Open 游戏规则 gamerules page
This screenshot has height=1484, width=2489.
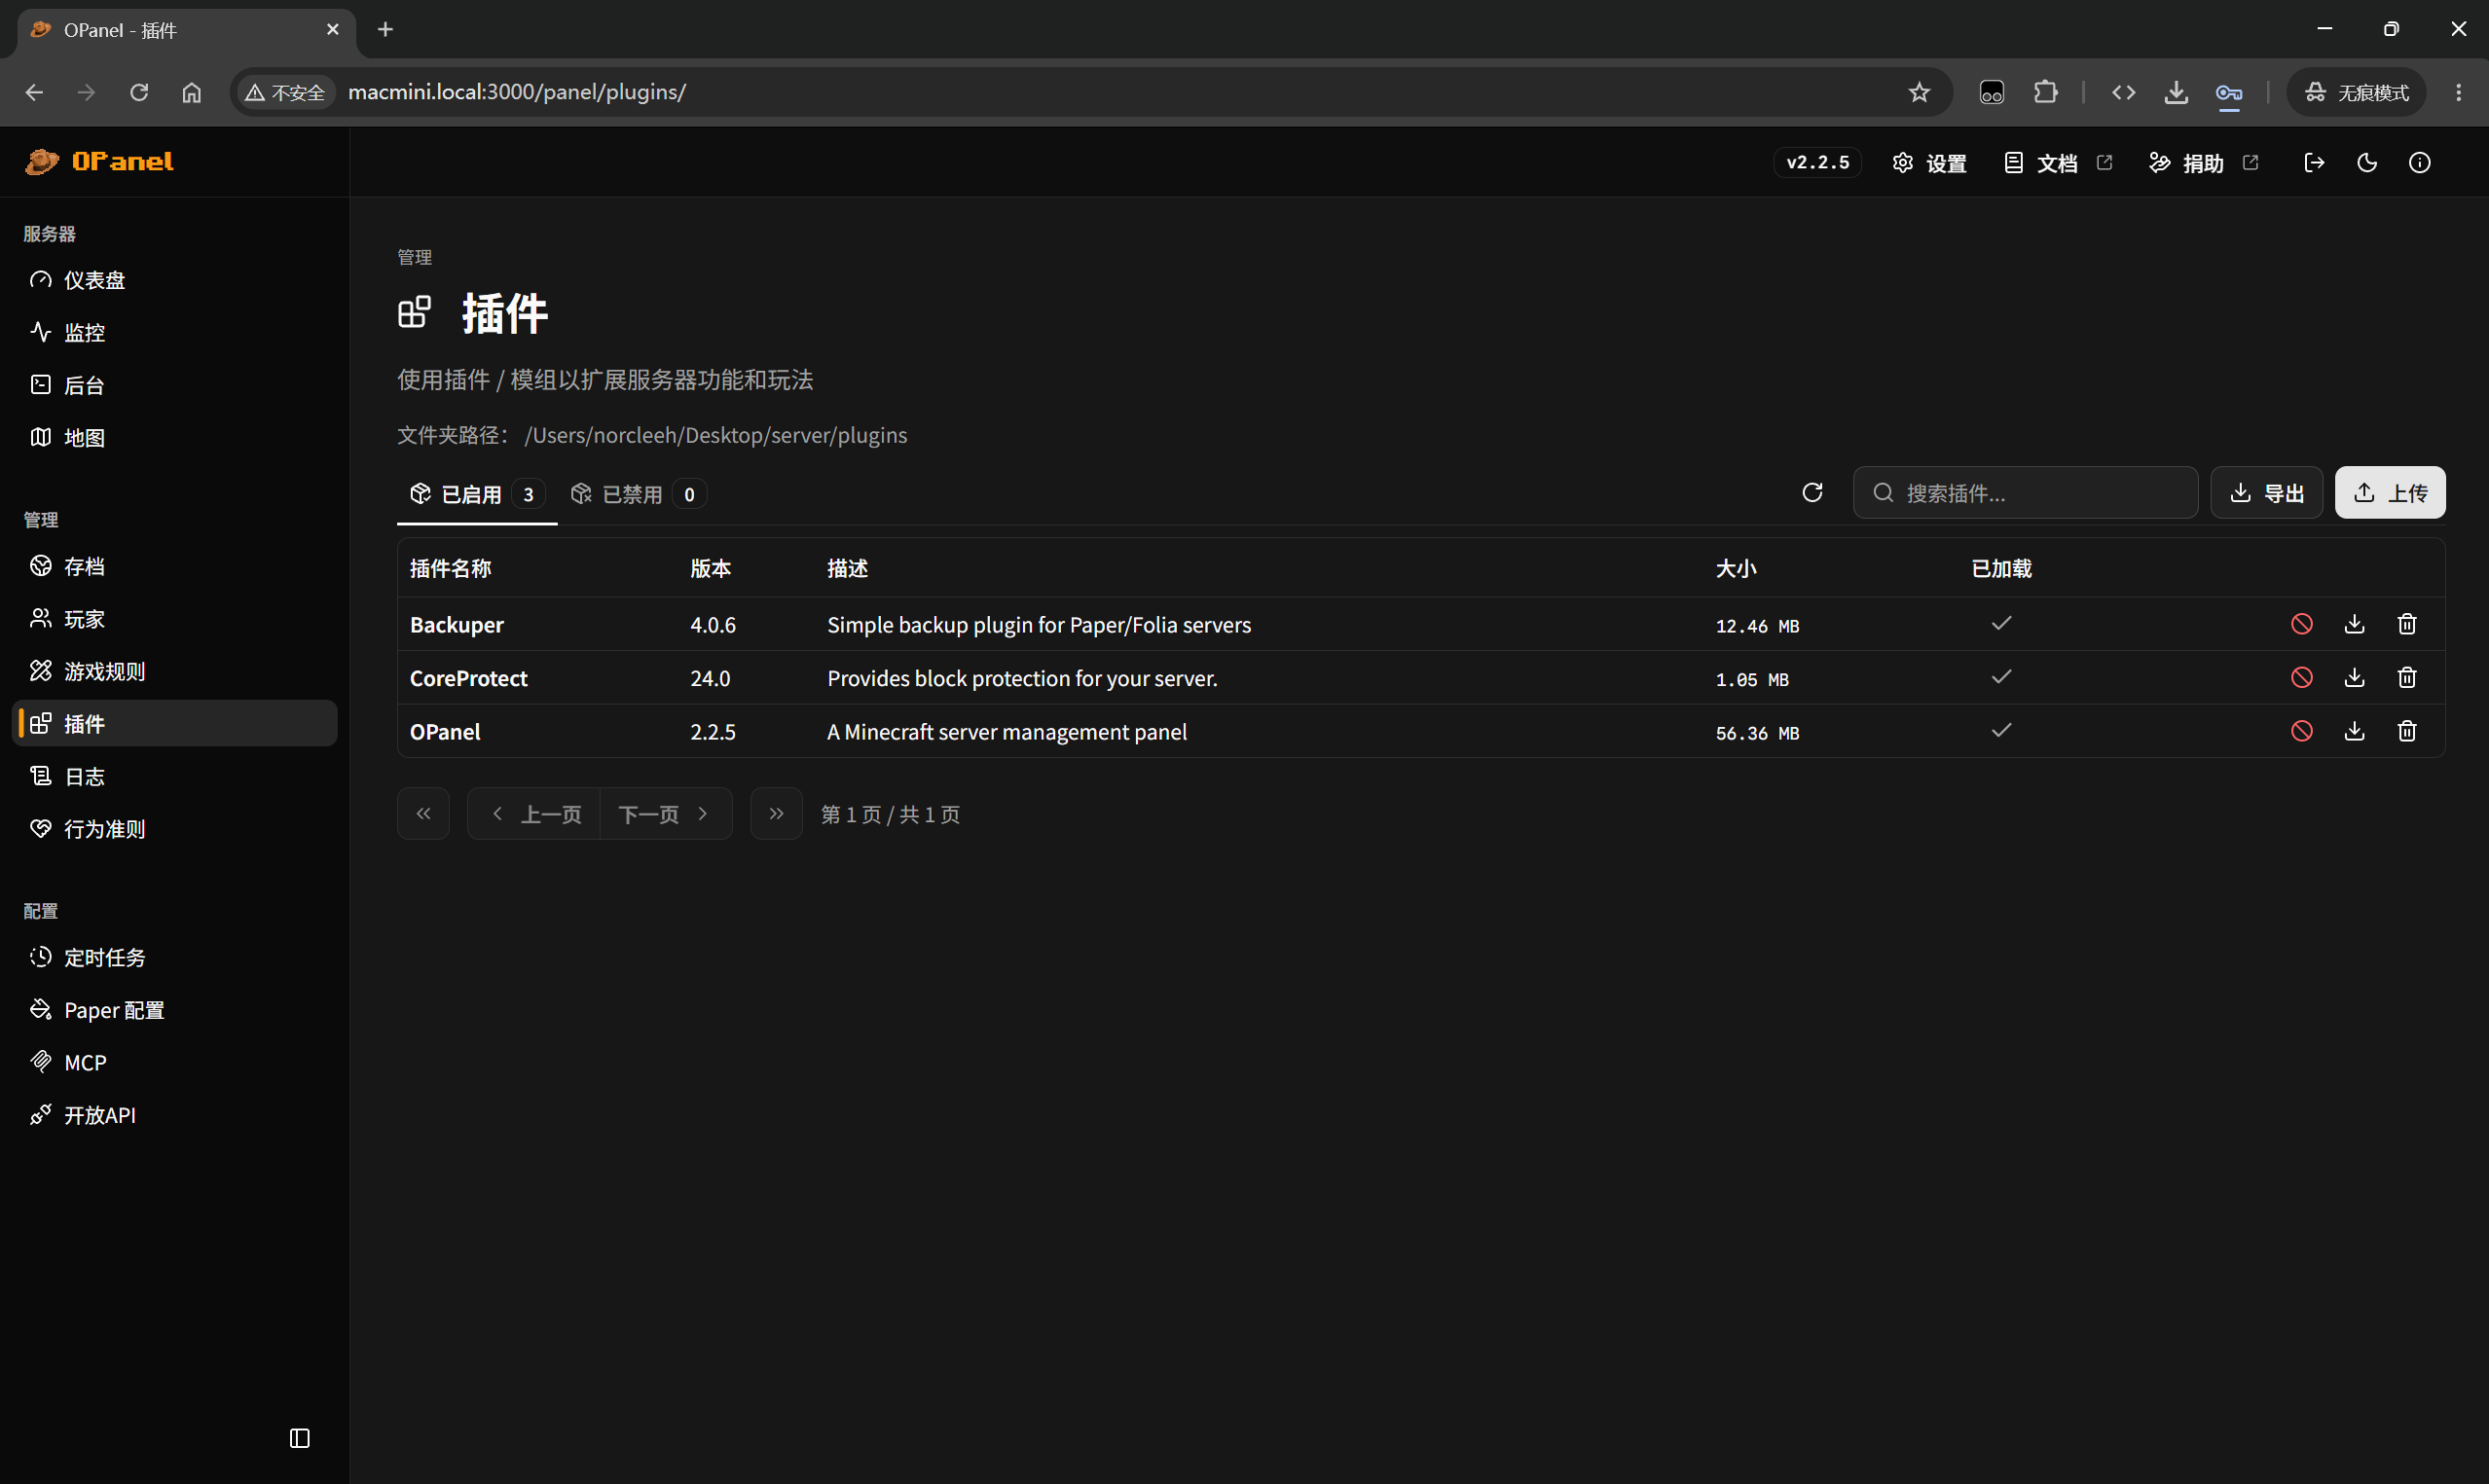pos(174,671)
